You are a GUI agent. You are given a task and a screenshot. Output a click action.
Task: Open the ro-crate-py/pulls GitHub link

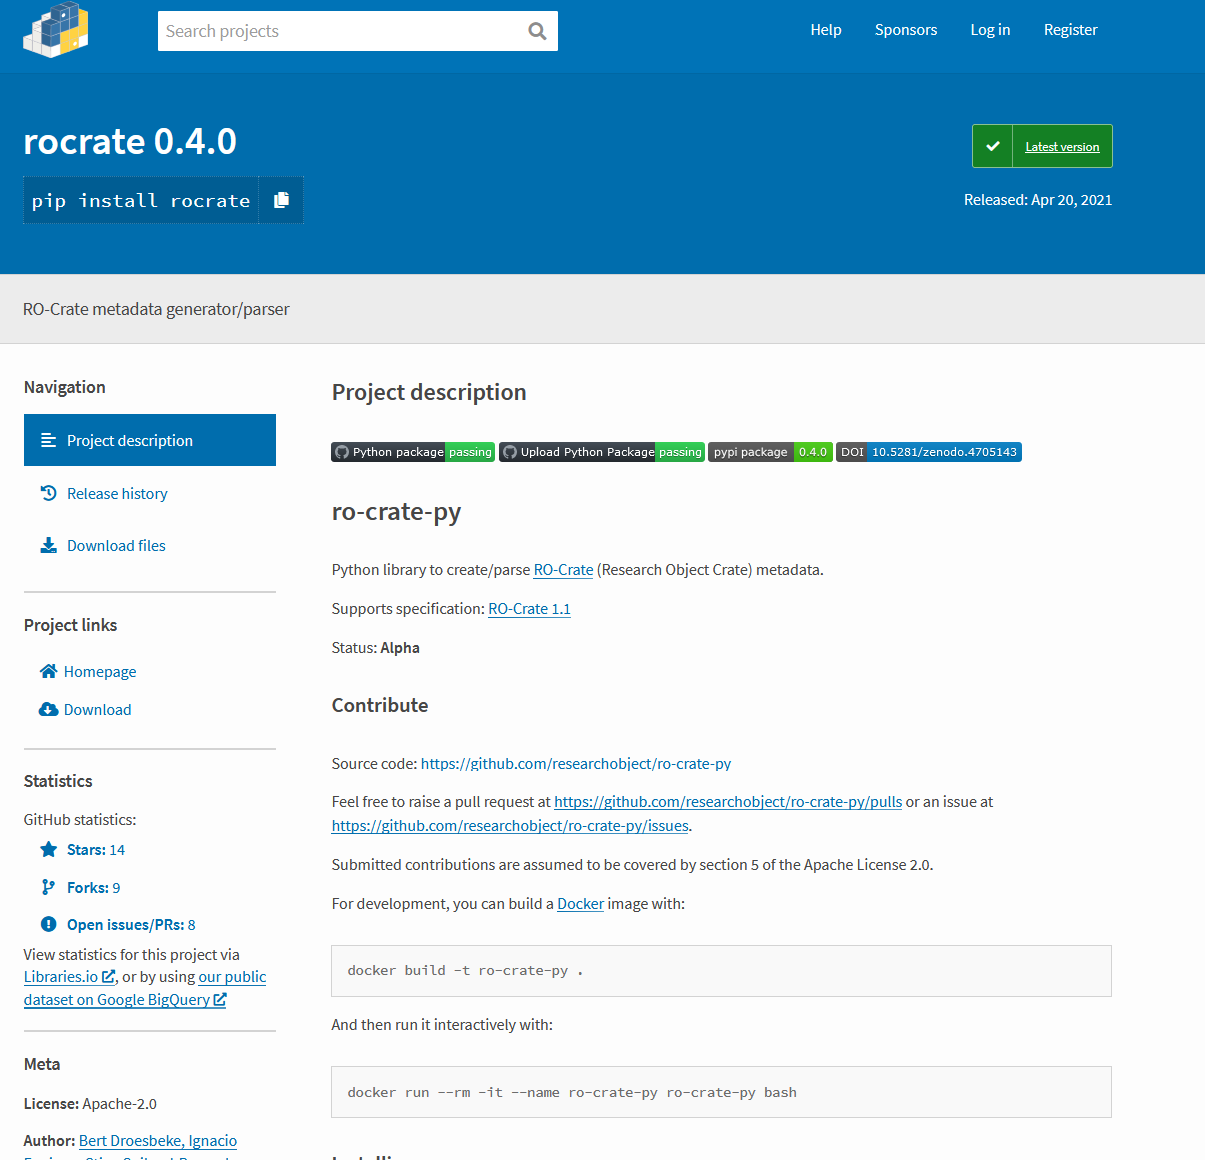click(x=728, y=801)
